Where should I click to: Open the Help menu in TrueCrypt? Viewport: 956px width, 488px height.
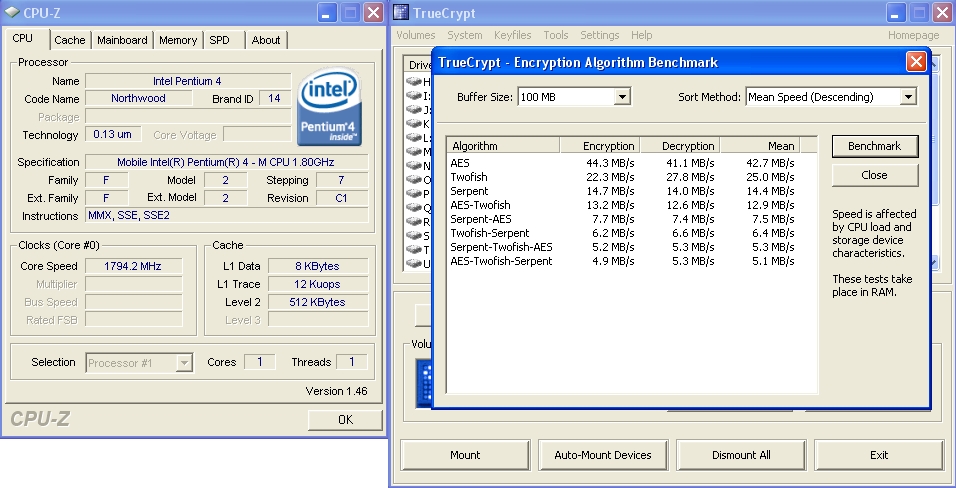tap(641, 35)
